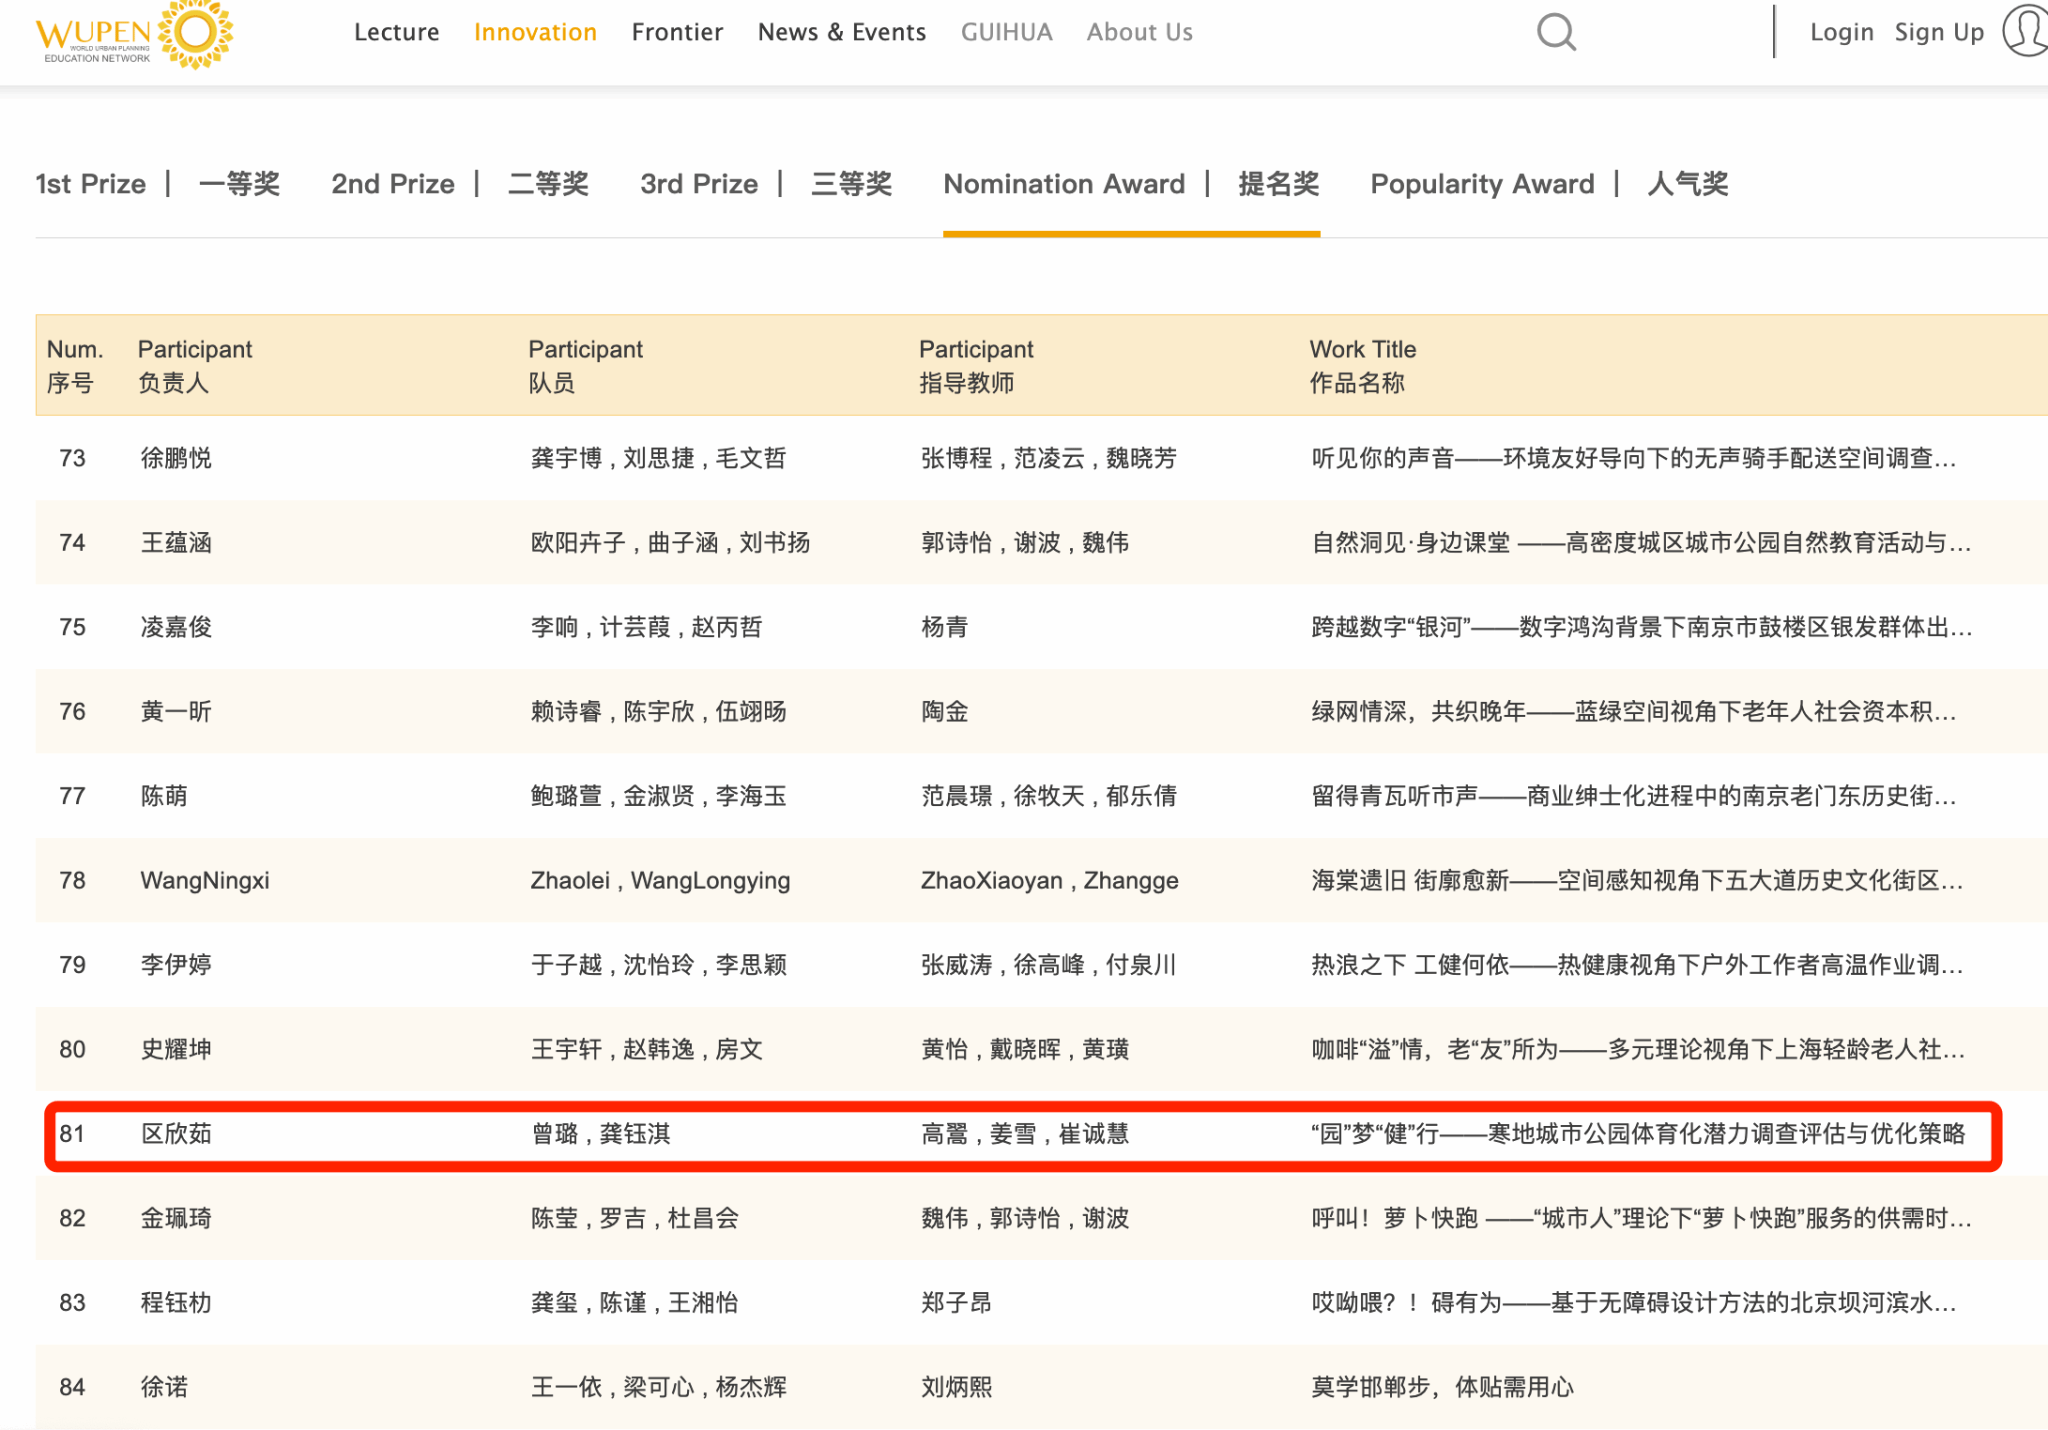The height and width of the screenshot is (1430, 2048).
Task: Click the user profile avatar icon
Action: coord(2026,31)
